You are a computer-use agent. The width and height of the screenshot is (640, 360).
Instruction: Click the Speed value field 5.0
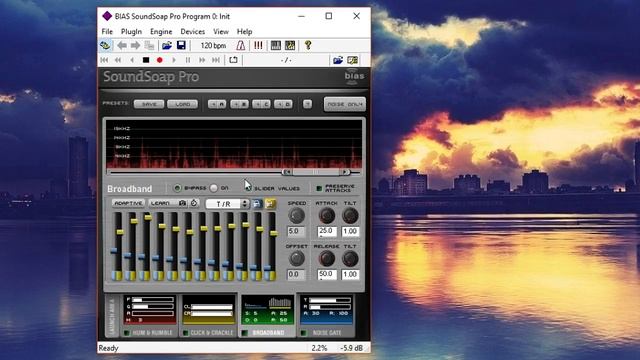tap(296, 231)
